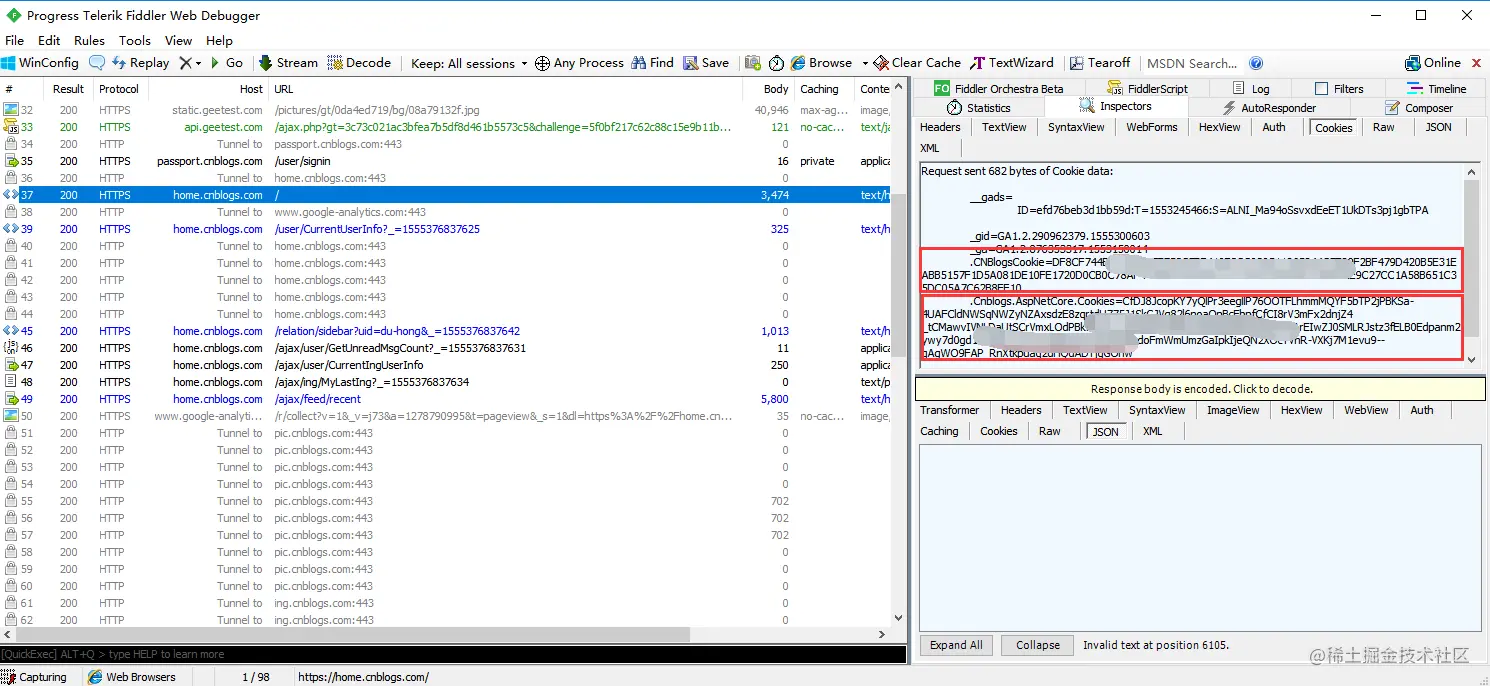The width and height of the screenshot is (1490, 686).
Task: Switch to the FiddlerScript tab
Action: (1147, 88)
